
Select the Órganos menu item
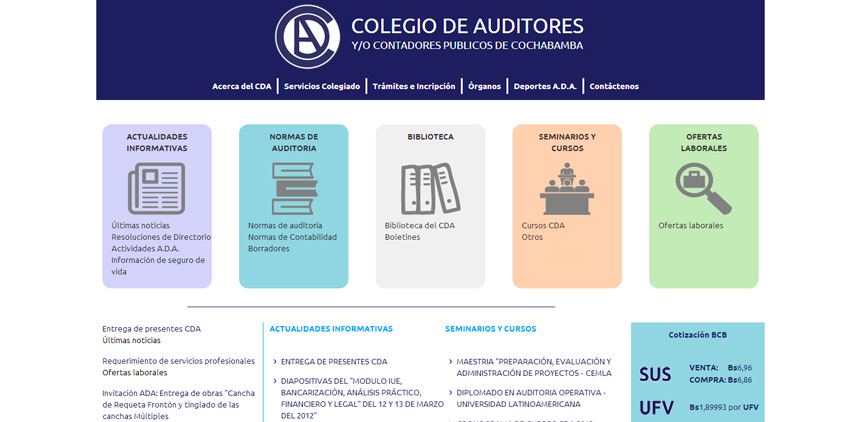(x=484, y=86)
